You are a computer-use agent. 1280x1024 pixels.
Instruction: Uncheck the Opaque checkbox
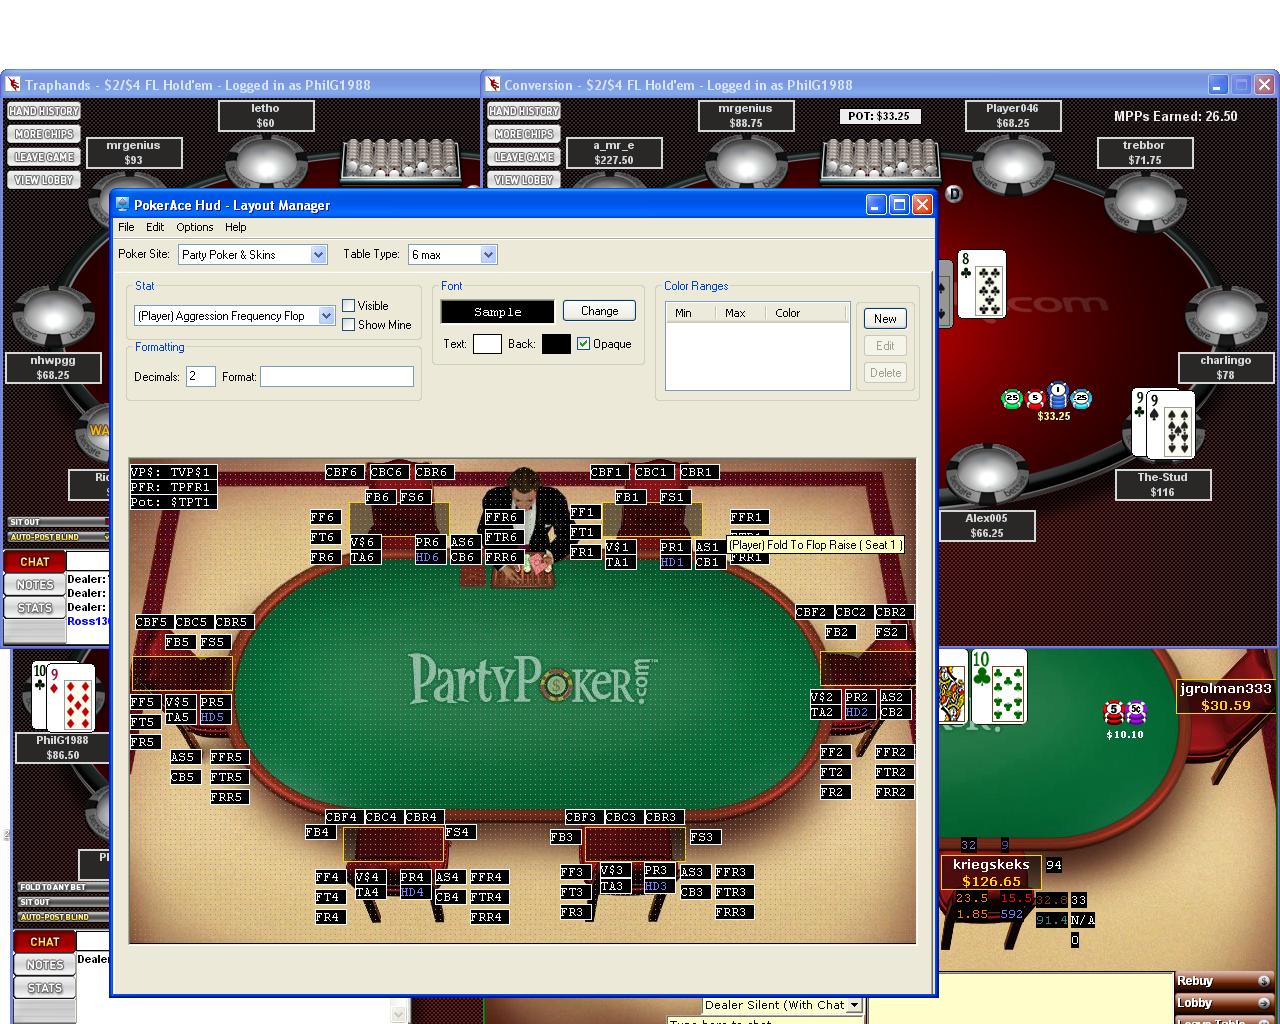(583, 344)
